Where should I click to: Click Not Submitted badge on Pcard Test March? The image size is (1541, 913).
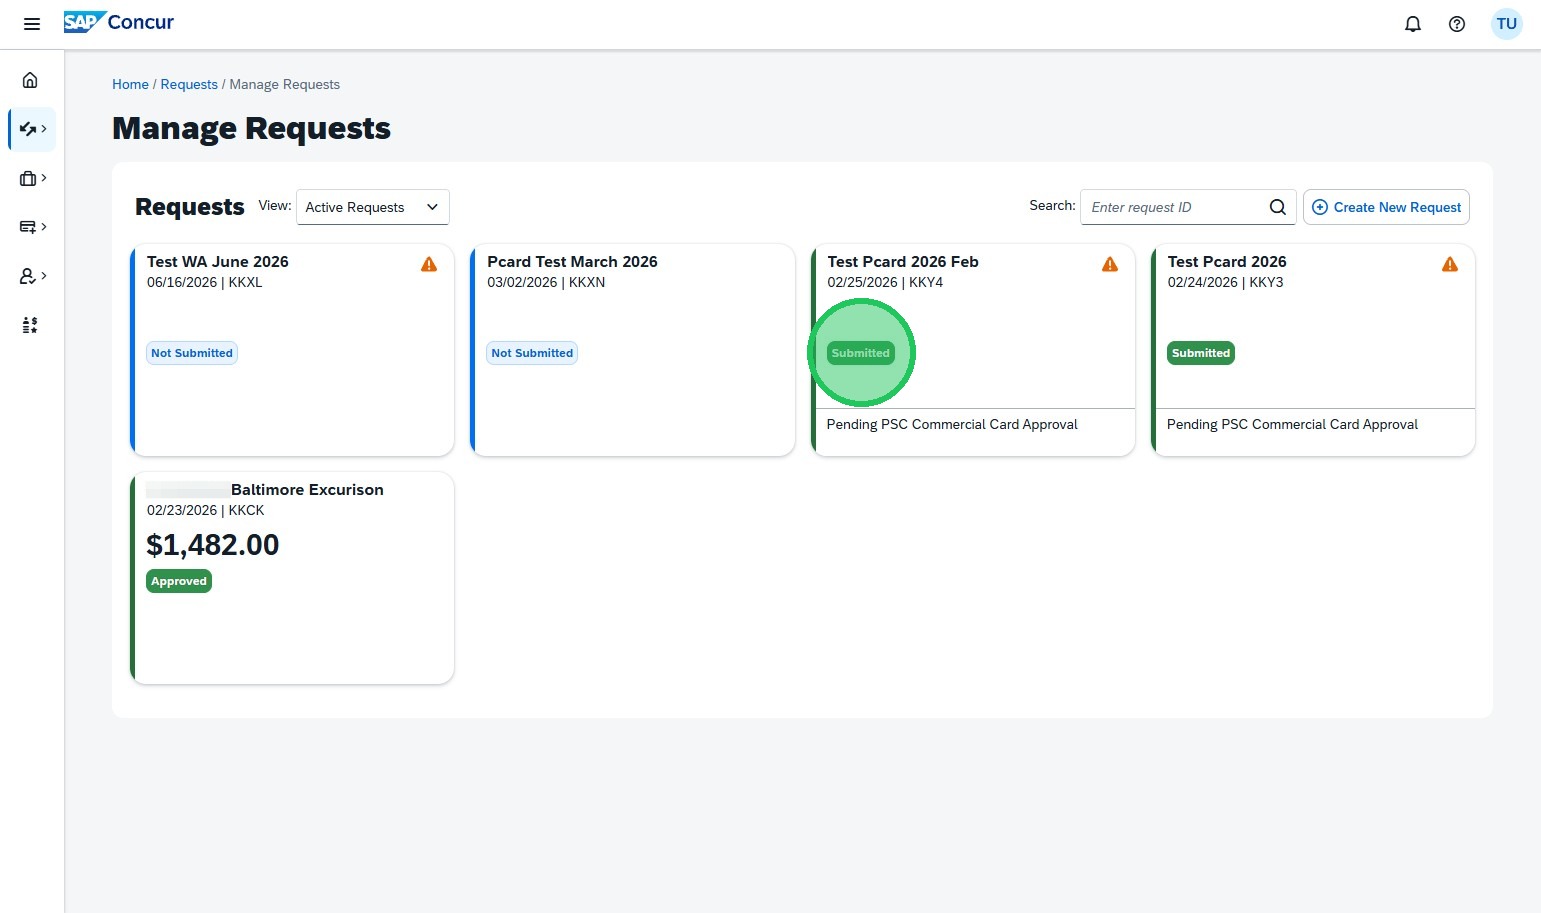(x=532, y=353)
